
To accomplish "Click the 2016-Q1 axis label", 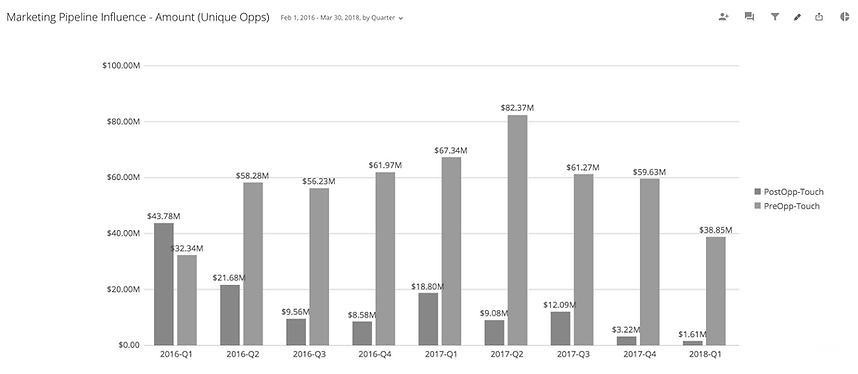I will [x=176, y=354].
